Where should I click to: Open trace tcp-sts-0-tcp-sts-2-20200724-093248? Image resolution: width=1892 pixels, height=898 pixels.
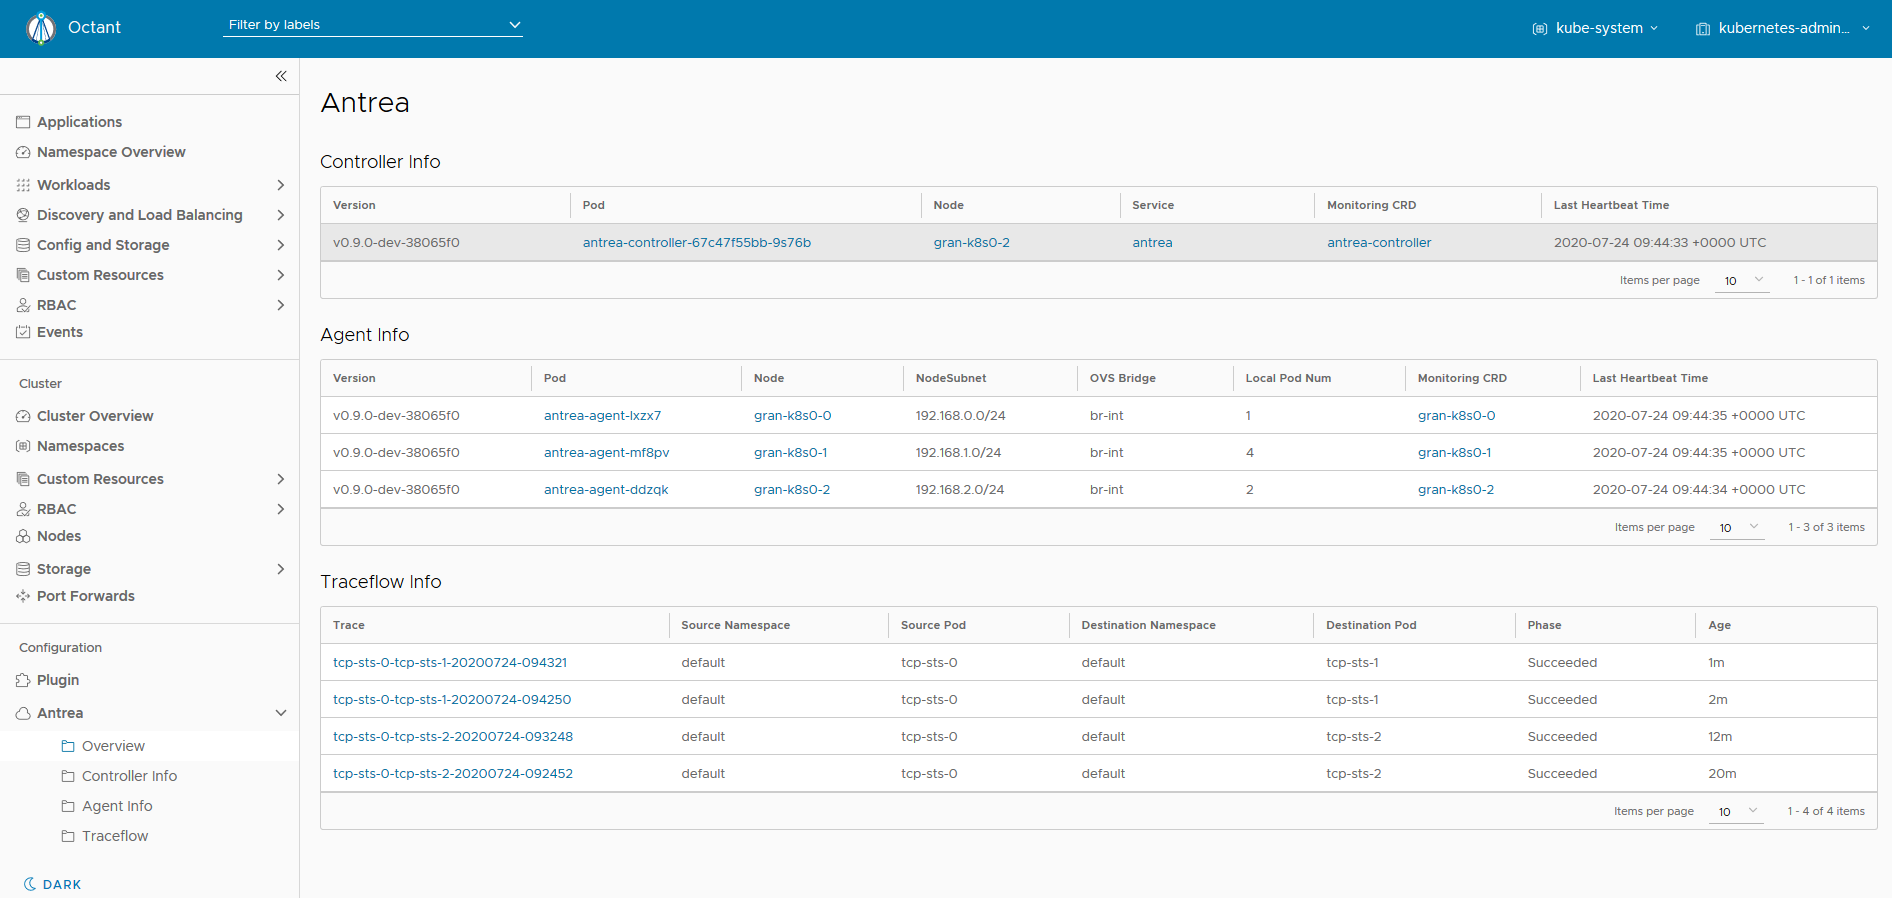coord(453,737)
